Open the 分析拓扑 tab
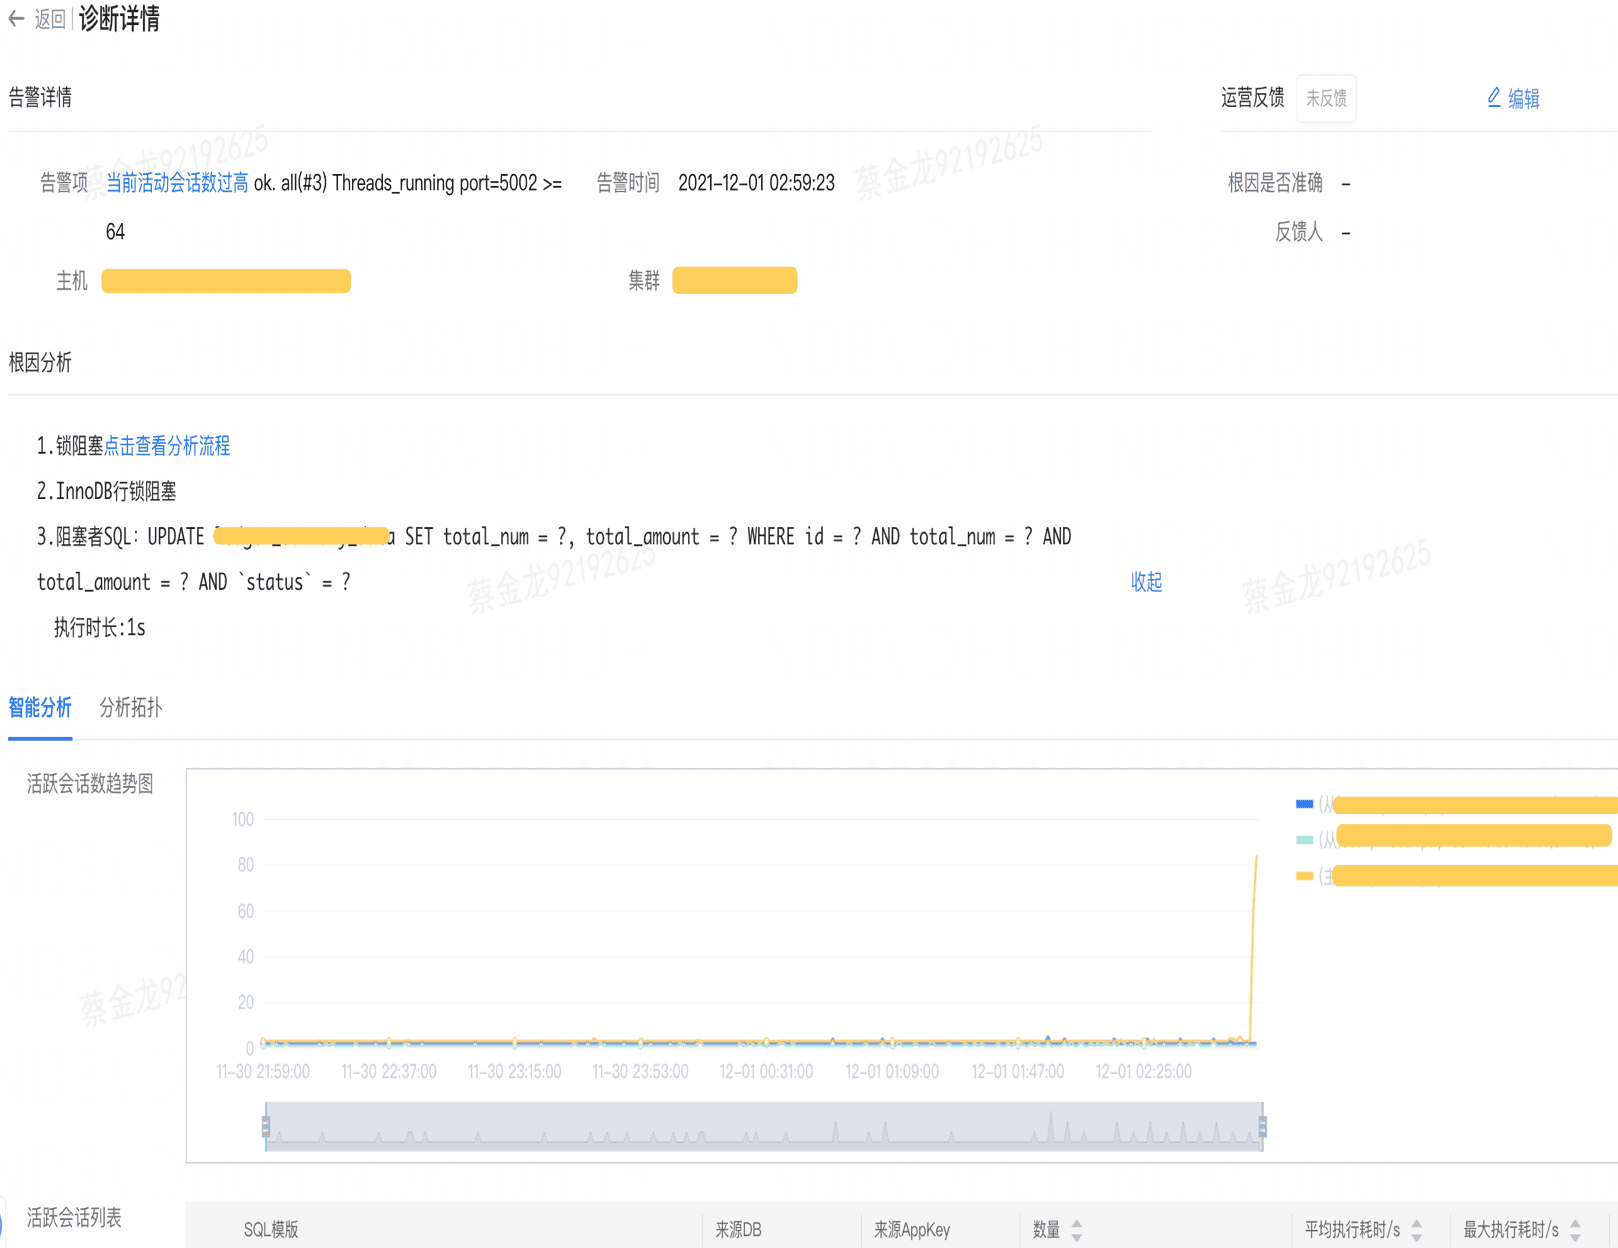This screenshot has height=1248, width=1618. click(130, 708)
